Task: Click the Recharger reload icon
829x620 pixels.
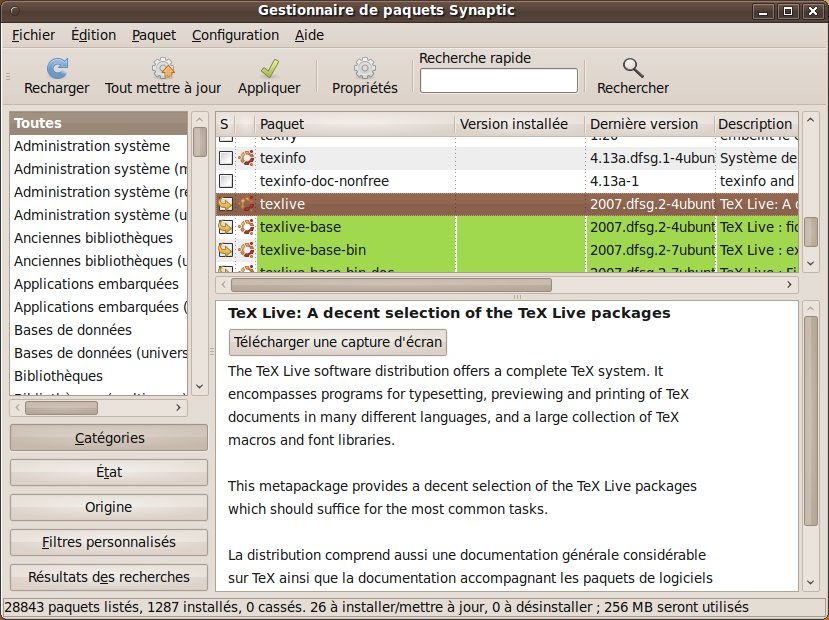Action: tap(57, 68)
